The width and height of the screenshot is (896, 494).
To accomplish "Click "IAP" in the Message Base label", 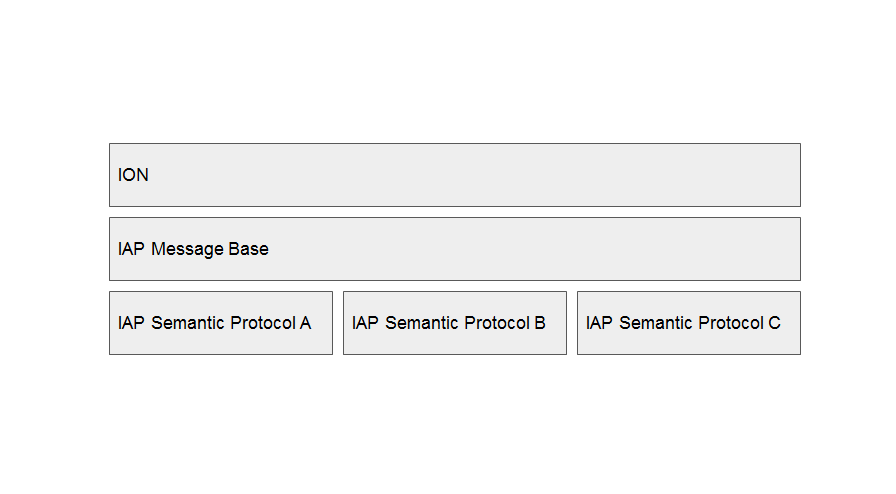I will pos(131,249).
